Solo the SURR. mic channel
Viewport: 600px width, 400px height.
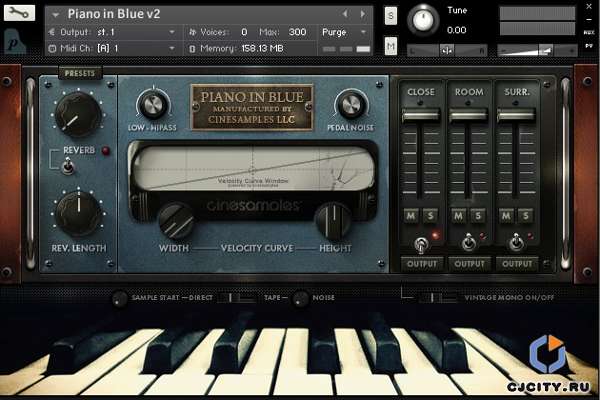[525, 216]
